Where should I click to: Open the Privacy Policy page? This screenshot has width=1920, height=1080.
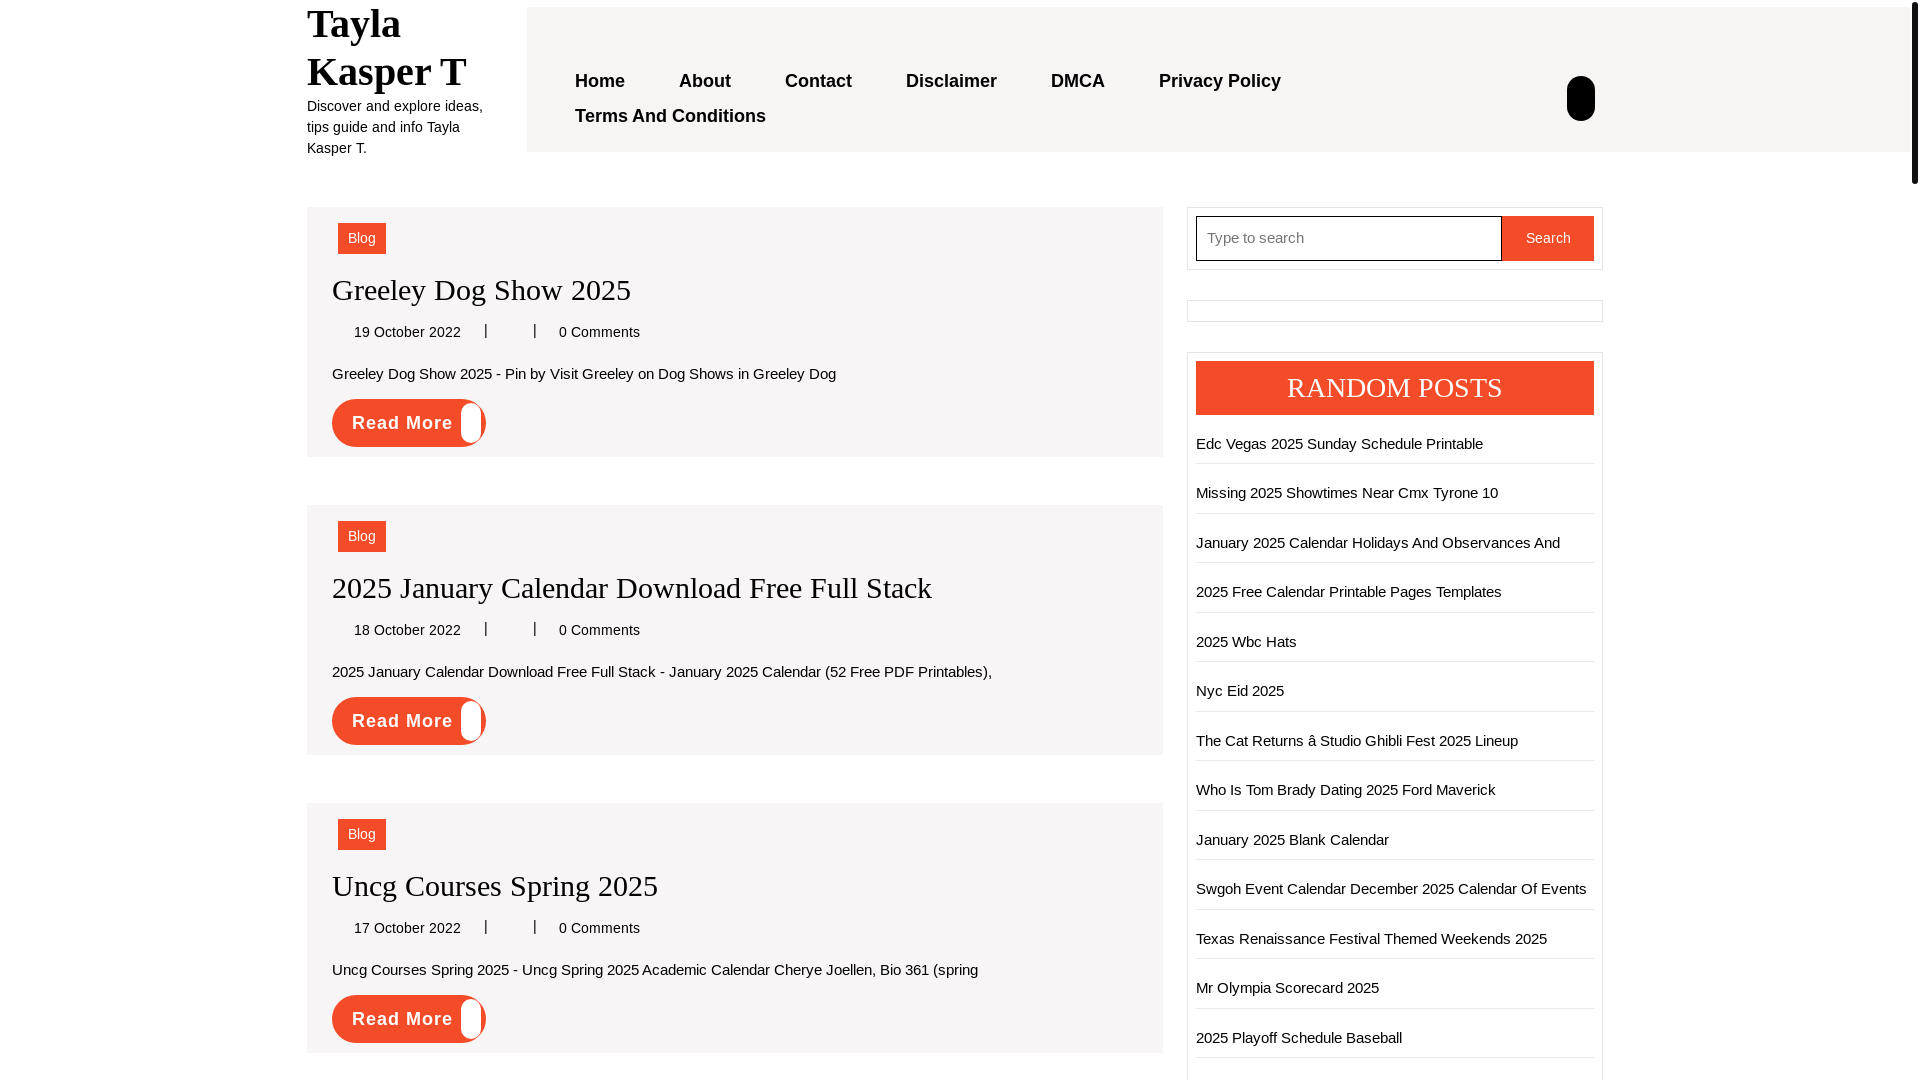(x=1219, y=81)
